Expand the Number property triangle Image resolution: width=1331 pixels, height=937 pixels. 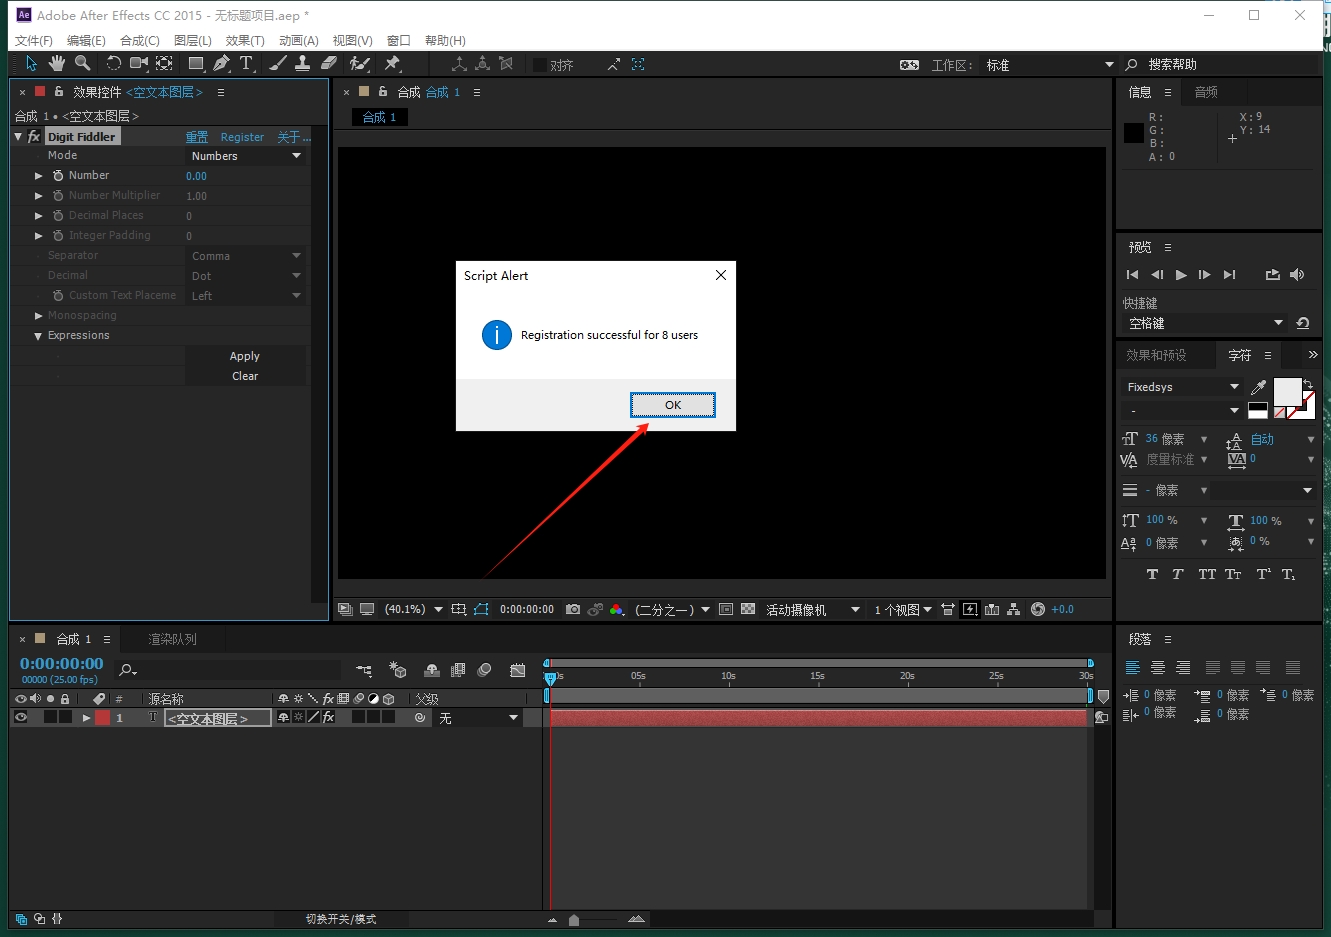(x=39, y=176)
